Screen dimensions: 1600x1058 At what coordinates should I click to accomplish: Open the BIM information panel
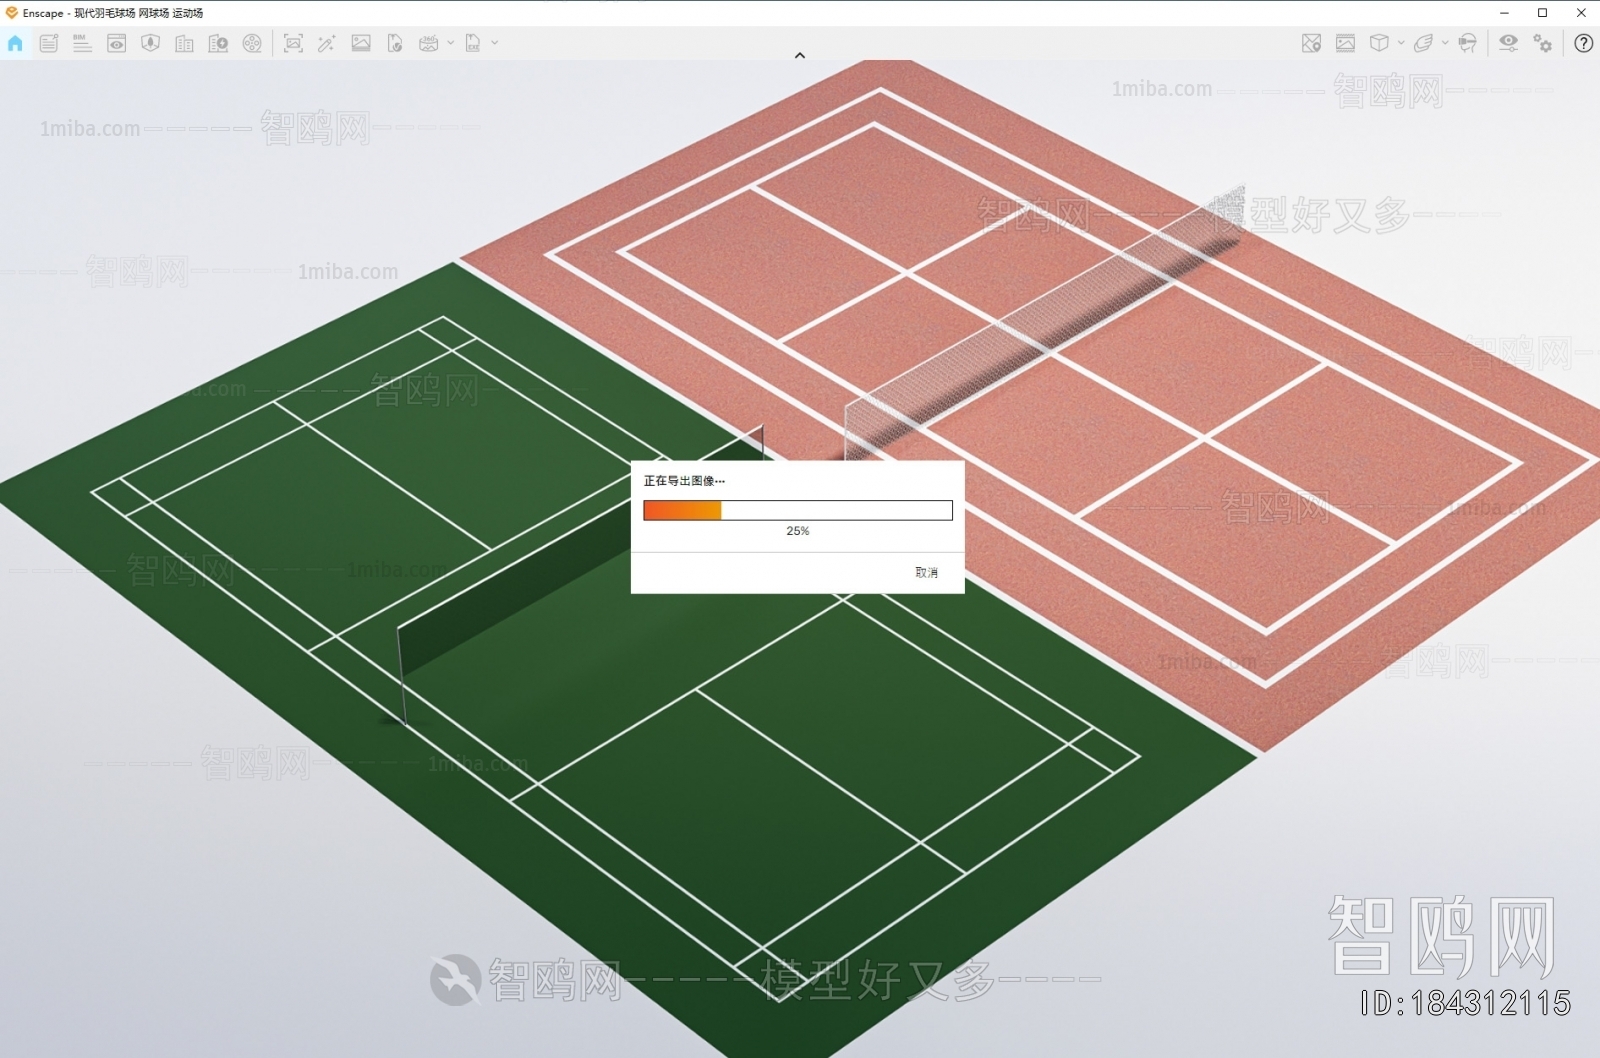(x=82, y=43)
